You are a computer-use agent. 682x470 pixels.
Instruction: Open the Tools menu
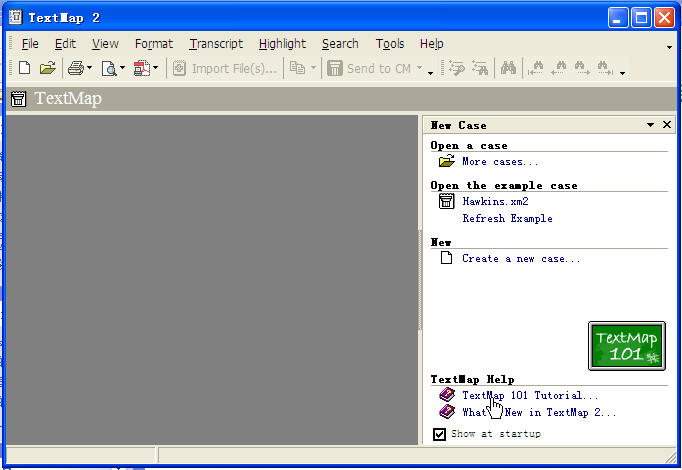tap(390, 44)
